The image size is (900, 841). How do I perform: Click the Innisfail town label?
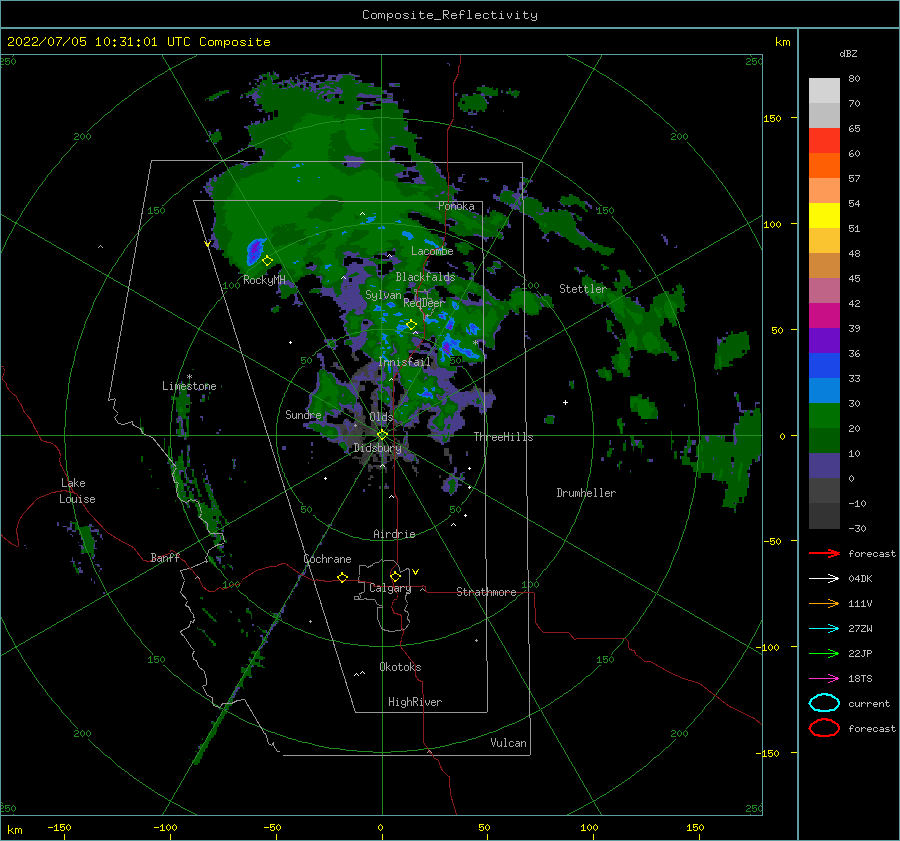(404, 362)
